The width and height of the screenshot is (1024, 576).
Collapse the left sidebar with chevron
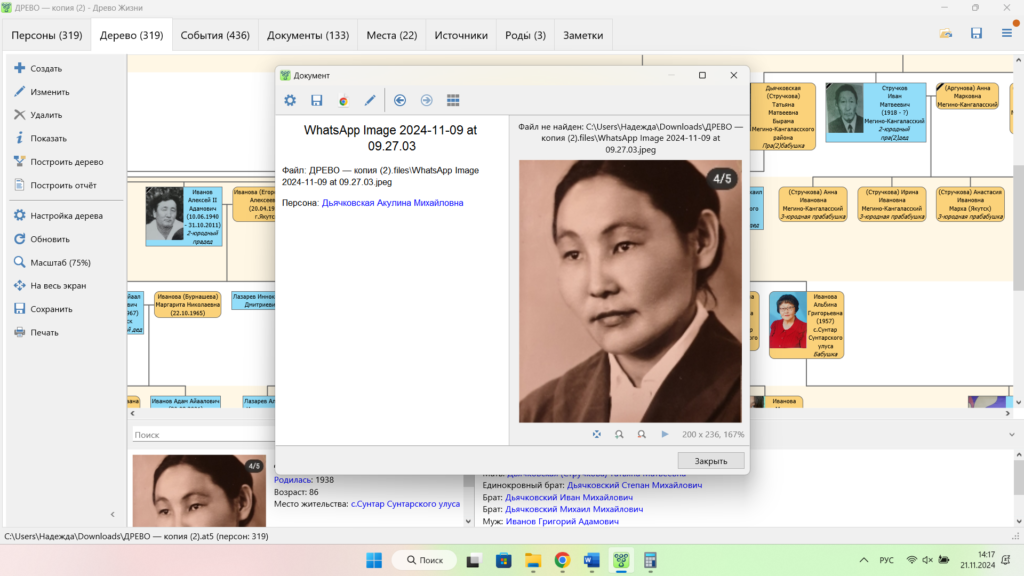(x=112, y=514)
